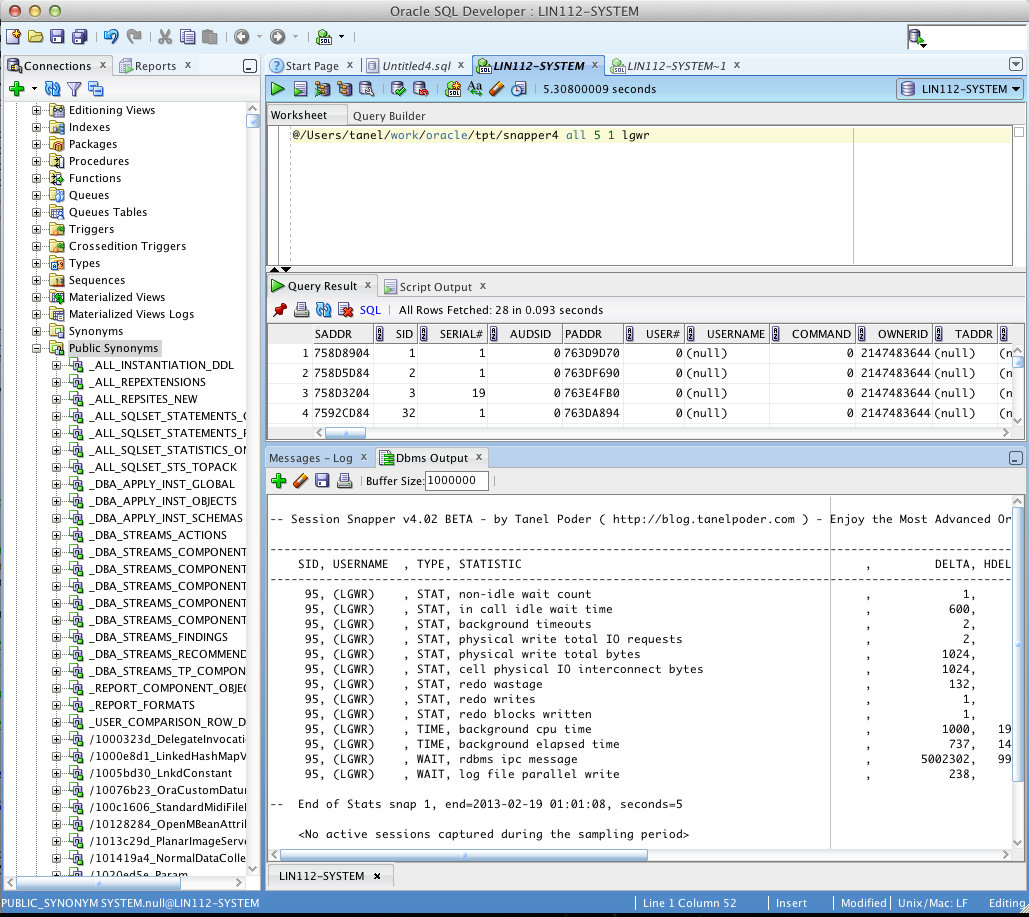Viewport: 1029px width, 917px height.
Task: Open SQL Tuning Advisor icon
Action: tap(366, 89)
